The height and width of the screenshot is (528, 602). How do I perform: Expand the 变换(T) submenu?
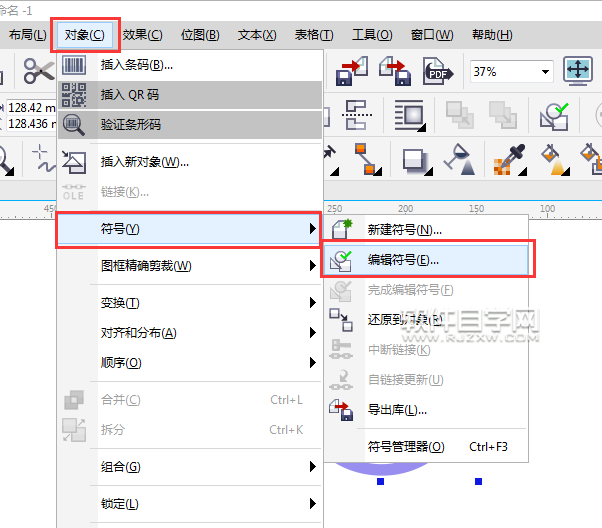[190, 303]
